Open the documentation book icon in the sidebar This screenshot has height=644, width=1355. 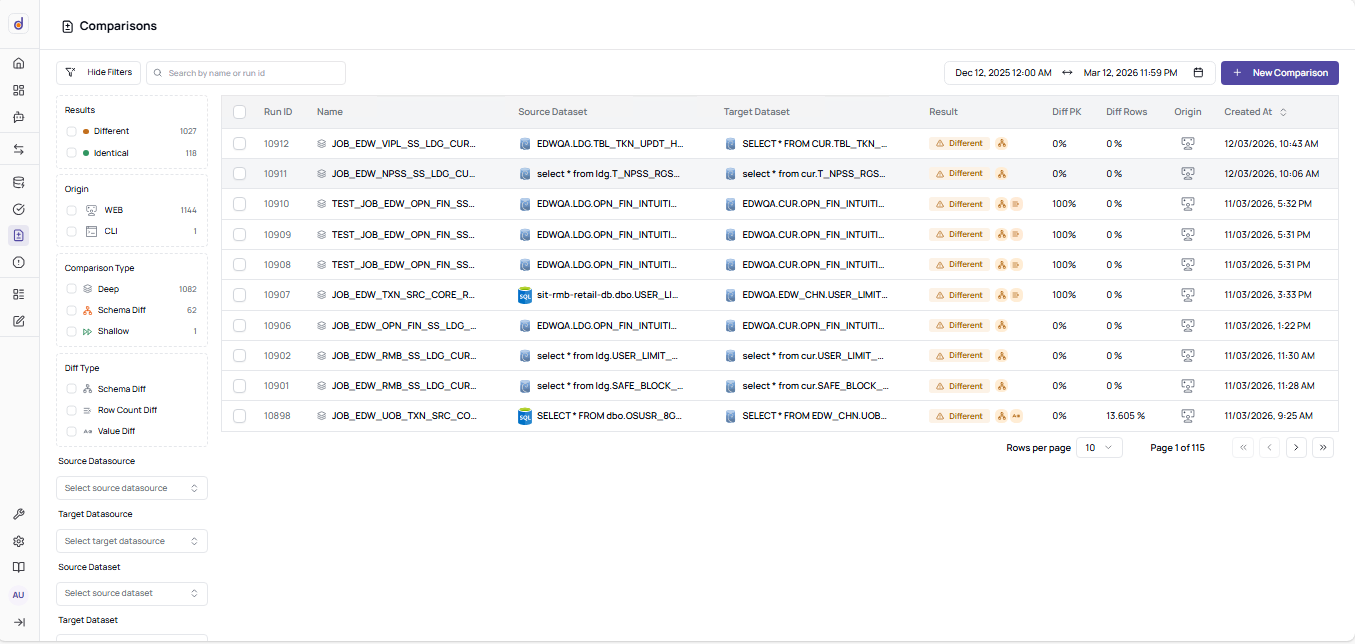[18, 567]
